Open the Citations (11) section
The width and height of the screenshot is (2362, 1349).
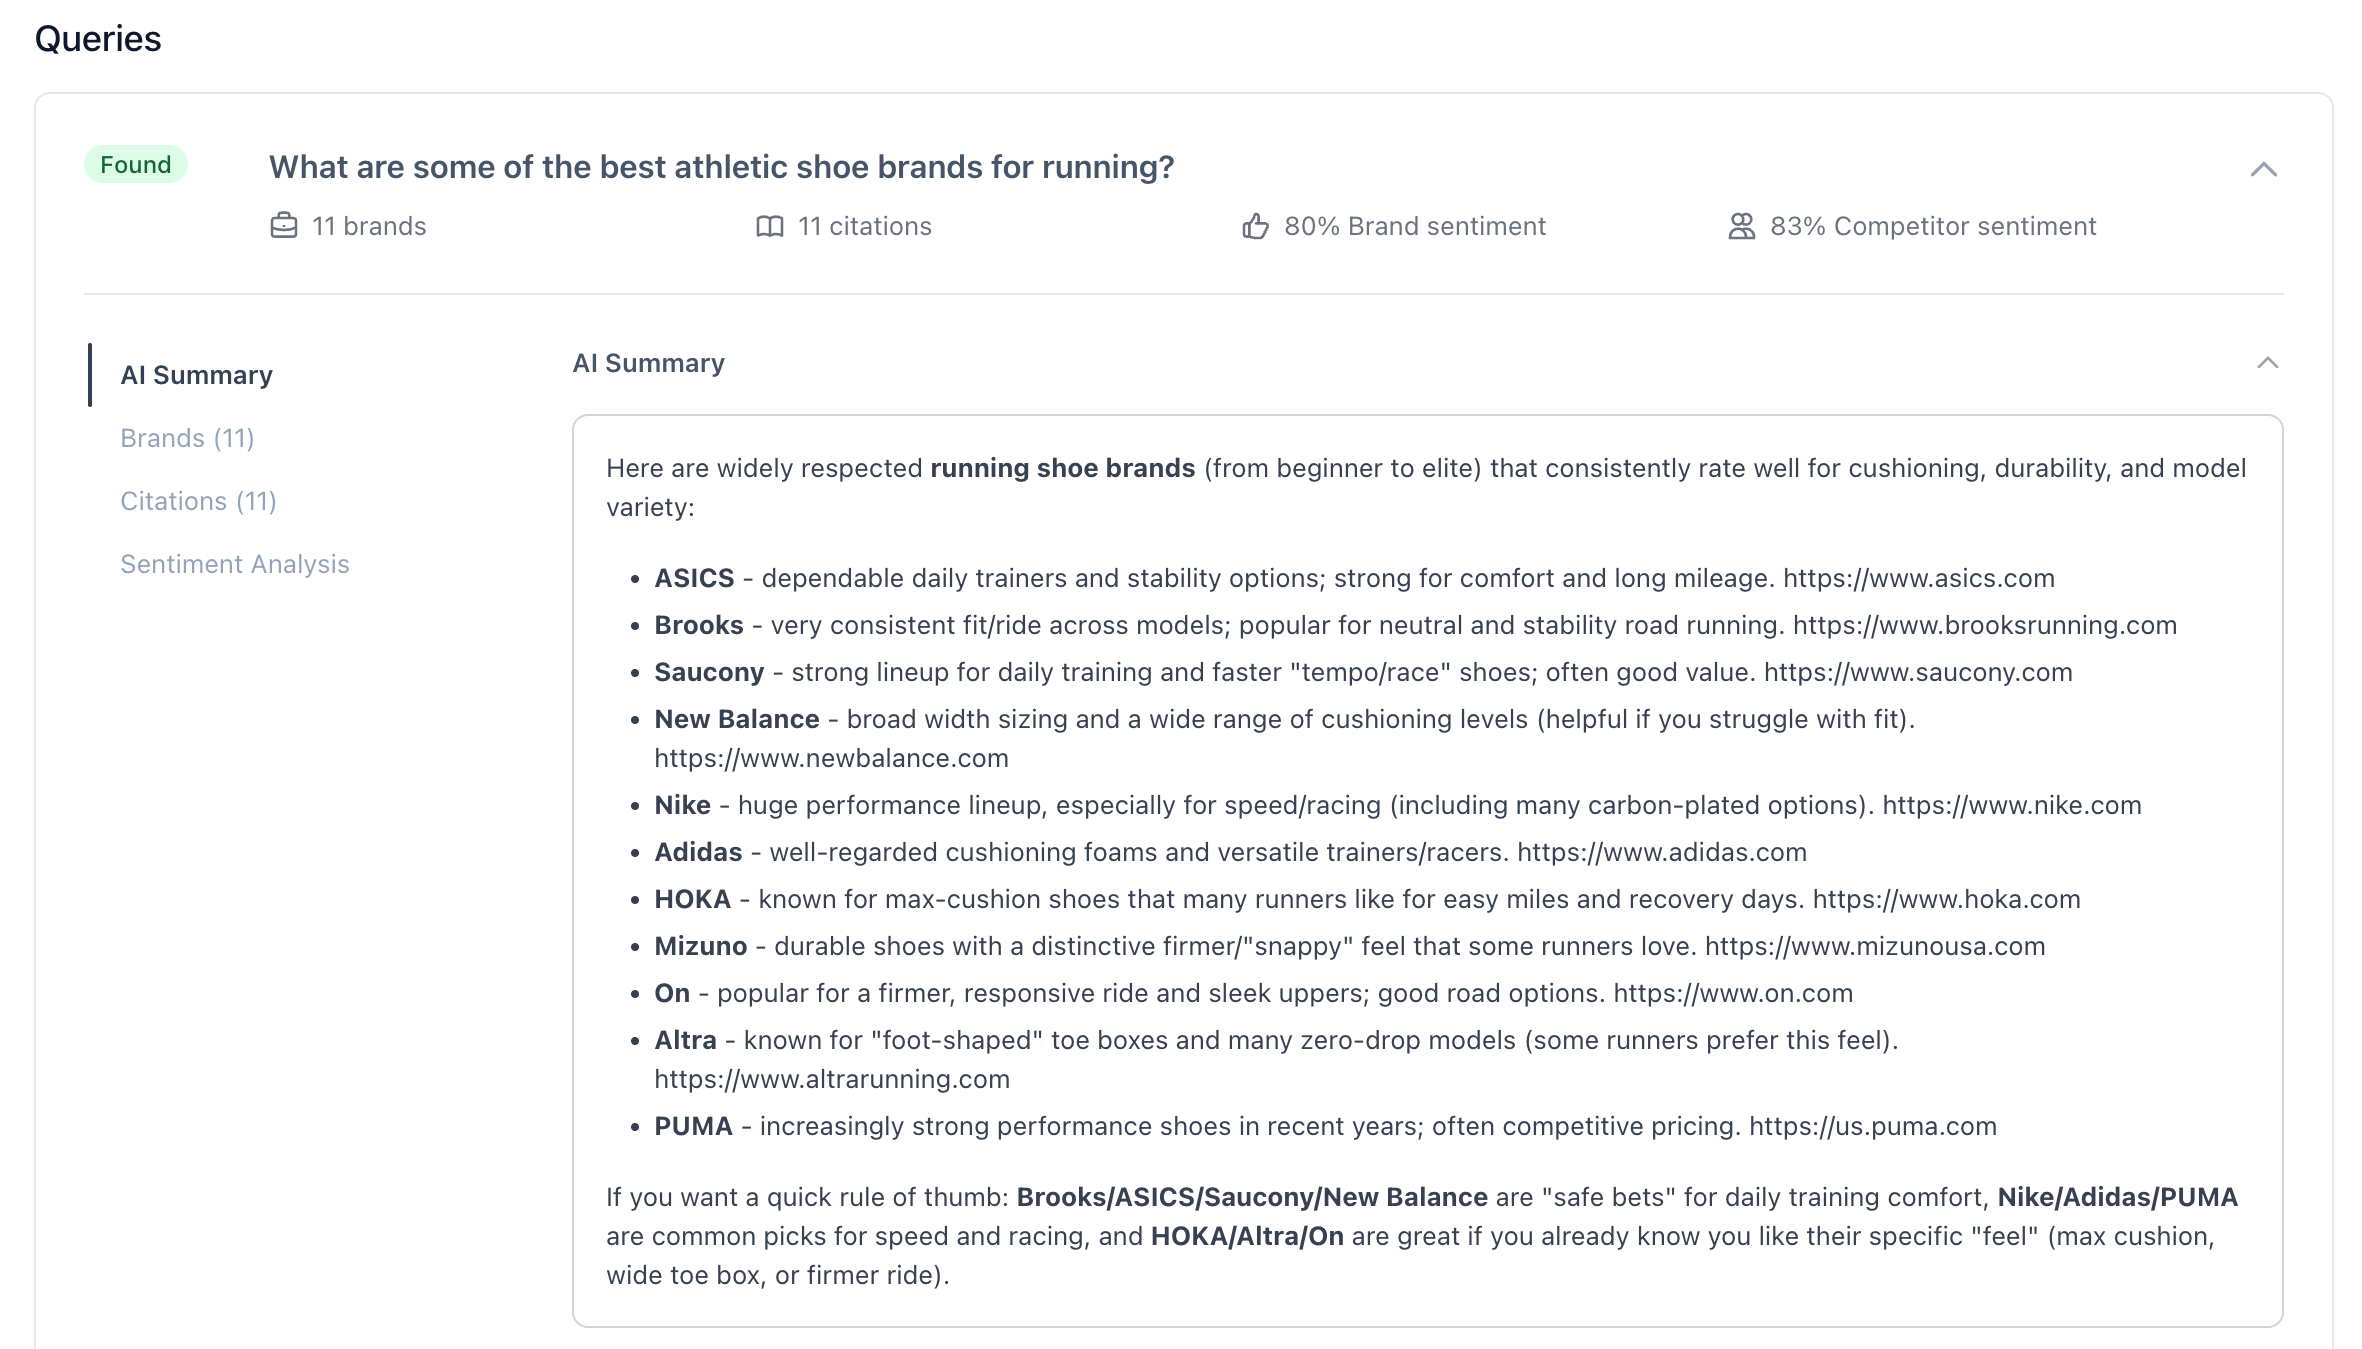pos(198,501)
